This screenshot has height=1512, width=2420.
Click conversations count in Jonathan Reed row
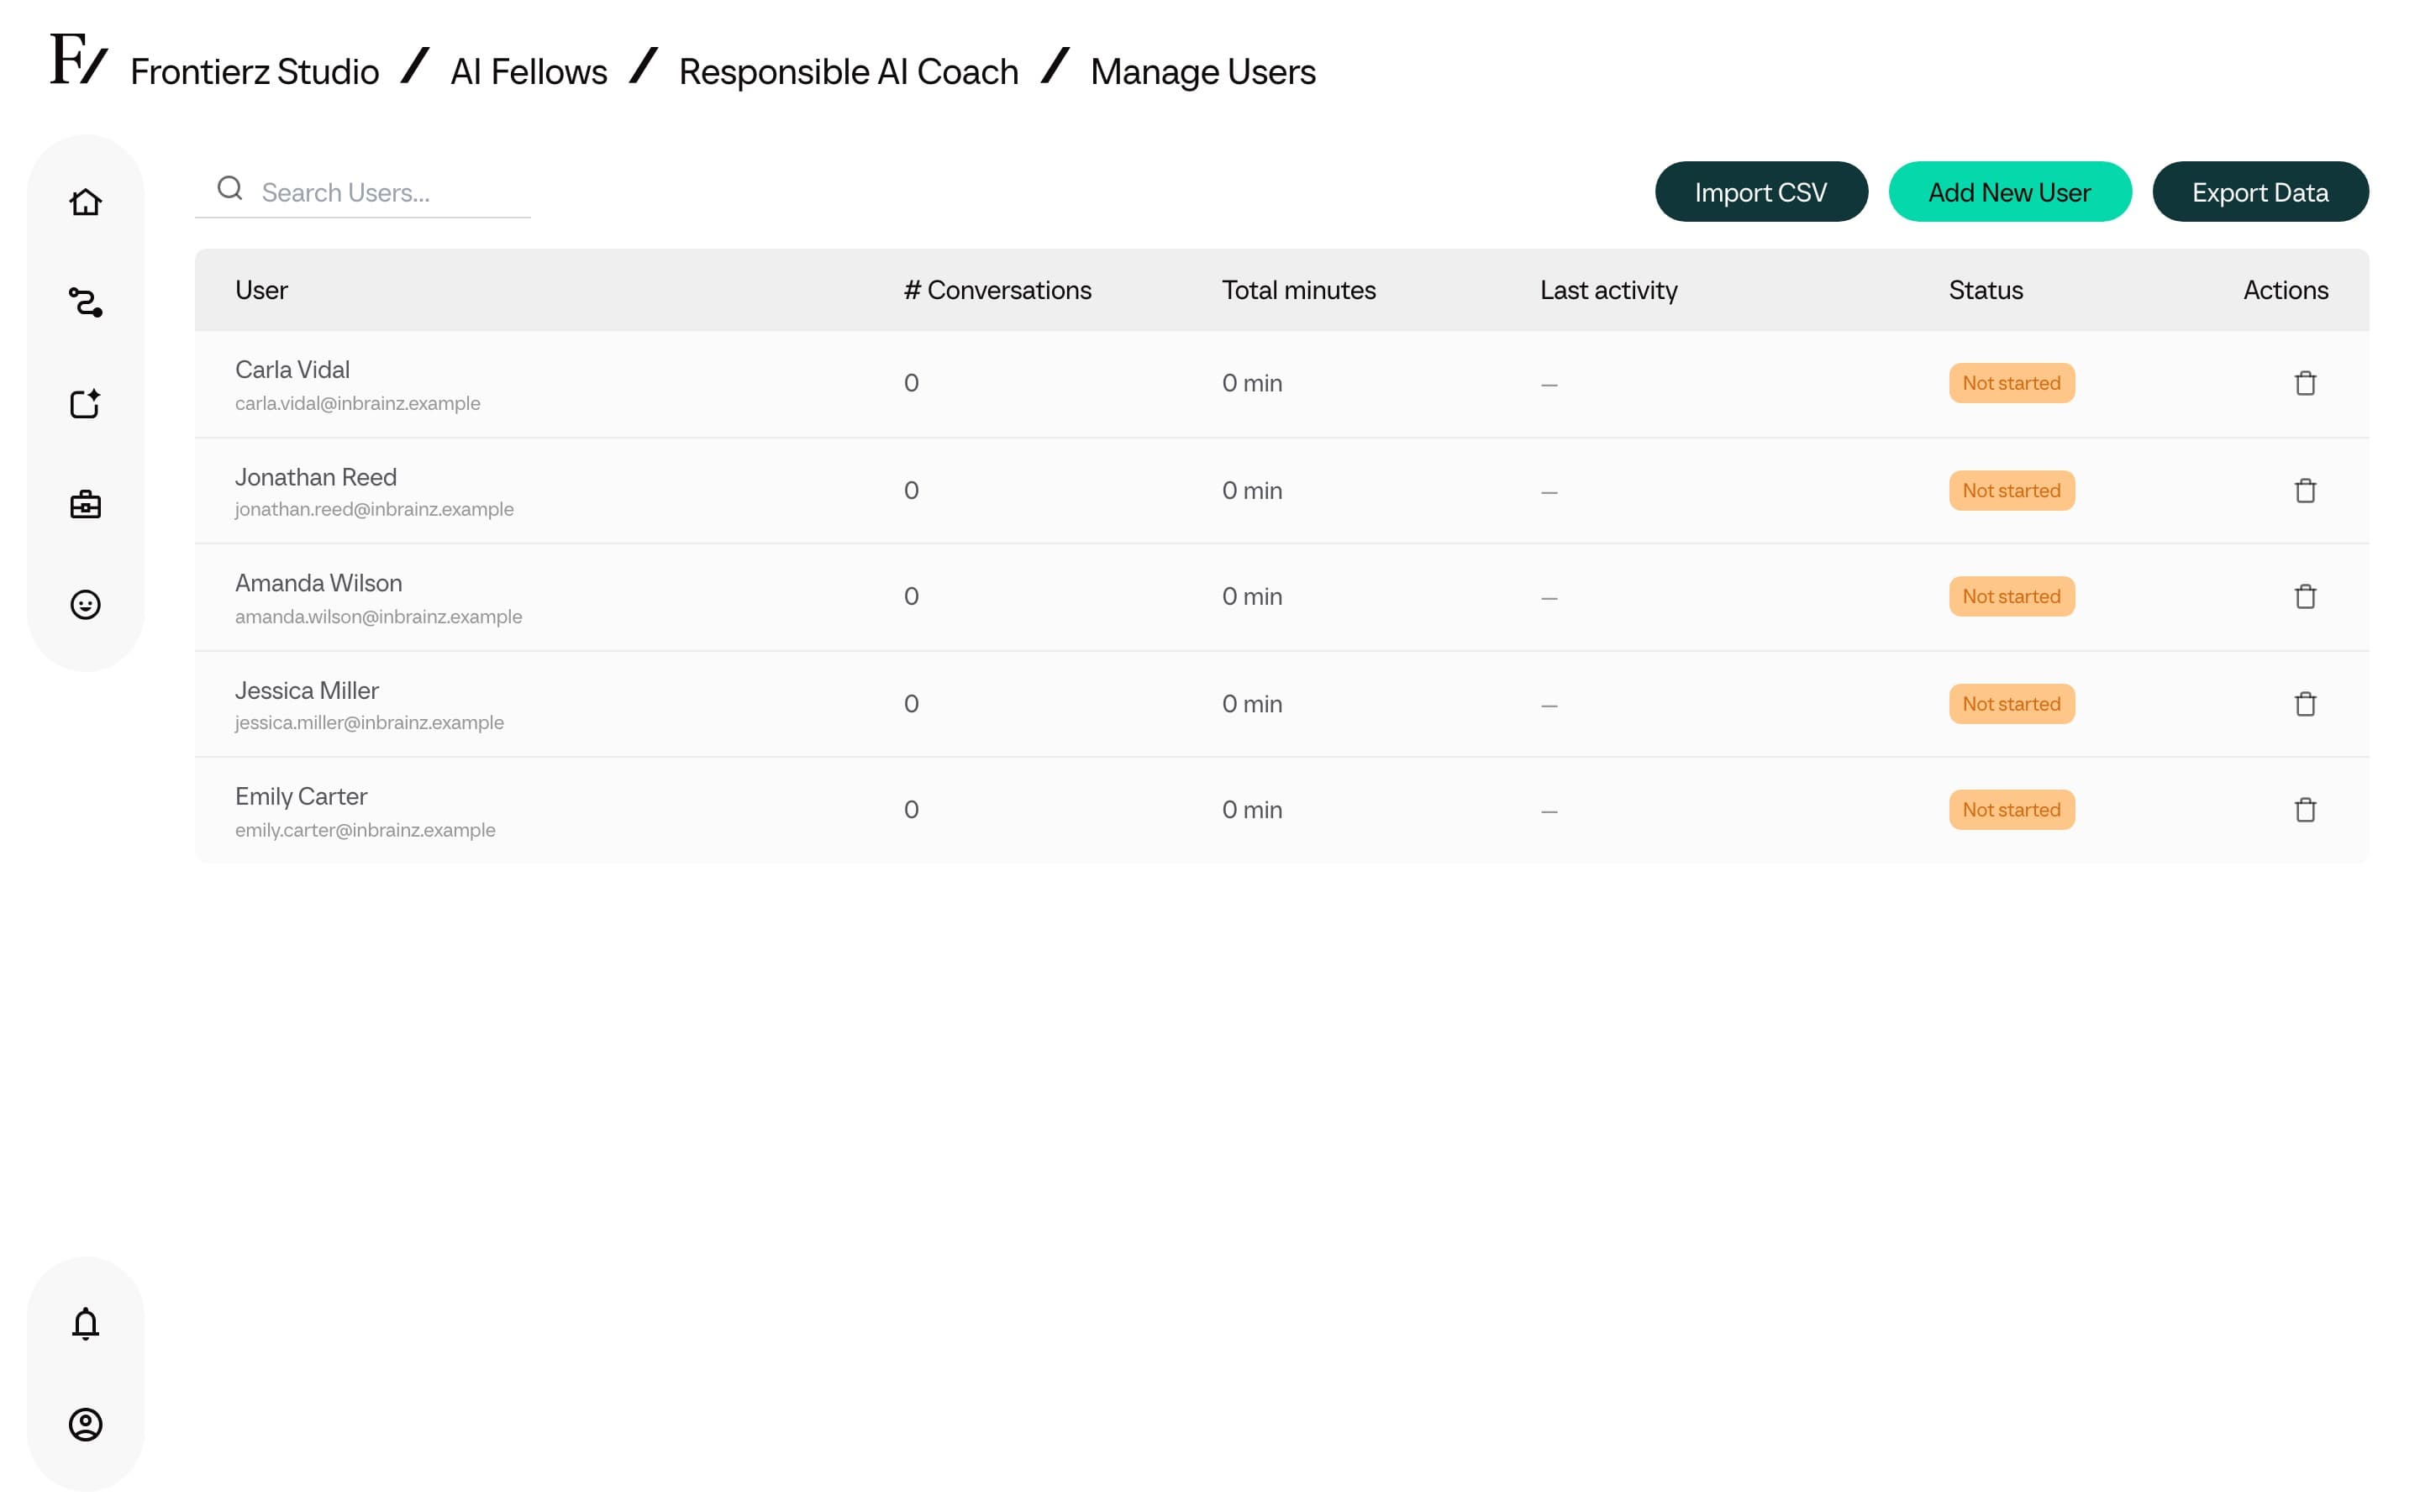pyautogui.click(x=911, y=490)
